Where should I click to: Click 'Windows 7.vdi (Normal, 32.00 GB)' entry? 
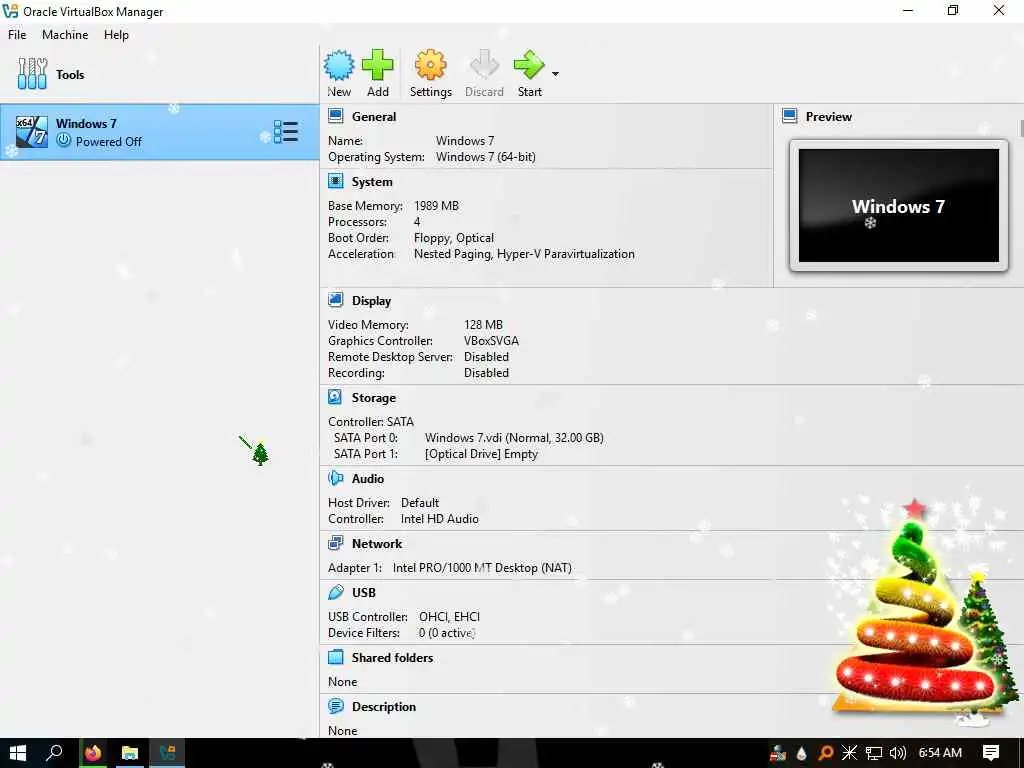pos(514,438)
